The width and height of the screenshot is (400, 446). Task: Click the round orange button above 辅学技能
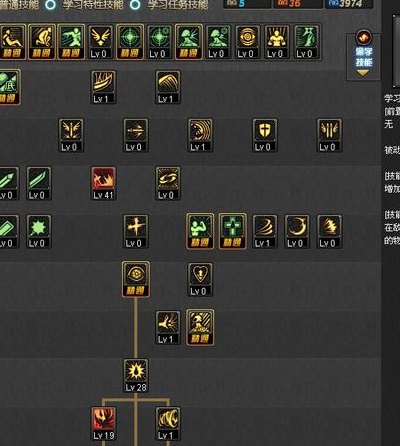click(364, 37)
